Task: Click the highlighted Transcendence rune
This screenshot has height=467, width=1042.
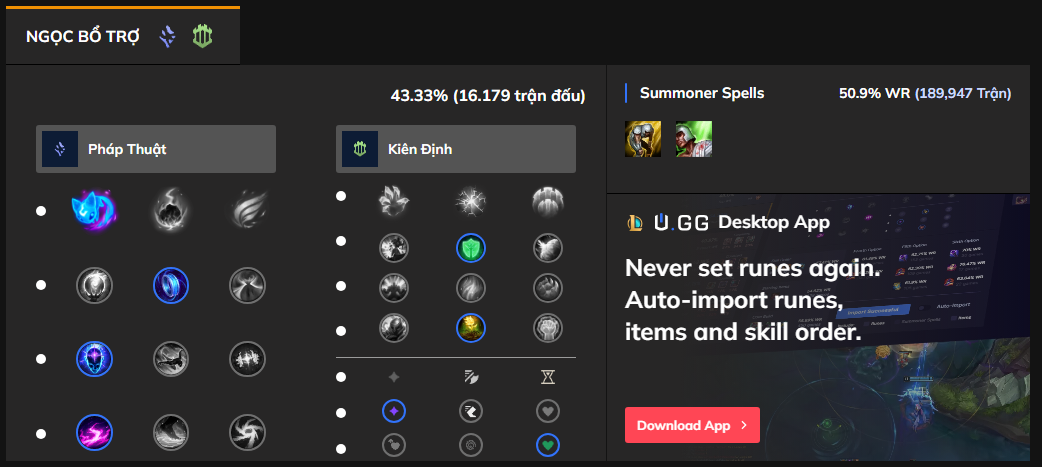Action: tap(94, 358)
